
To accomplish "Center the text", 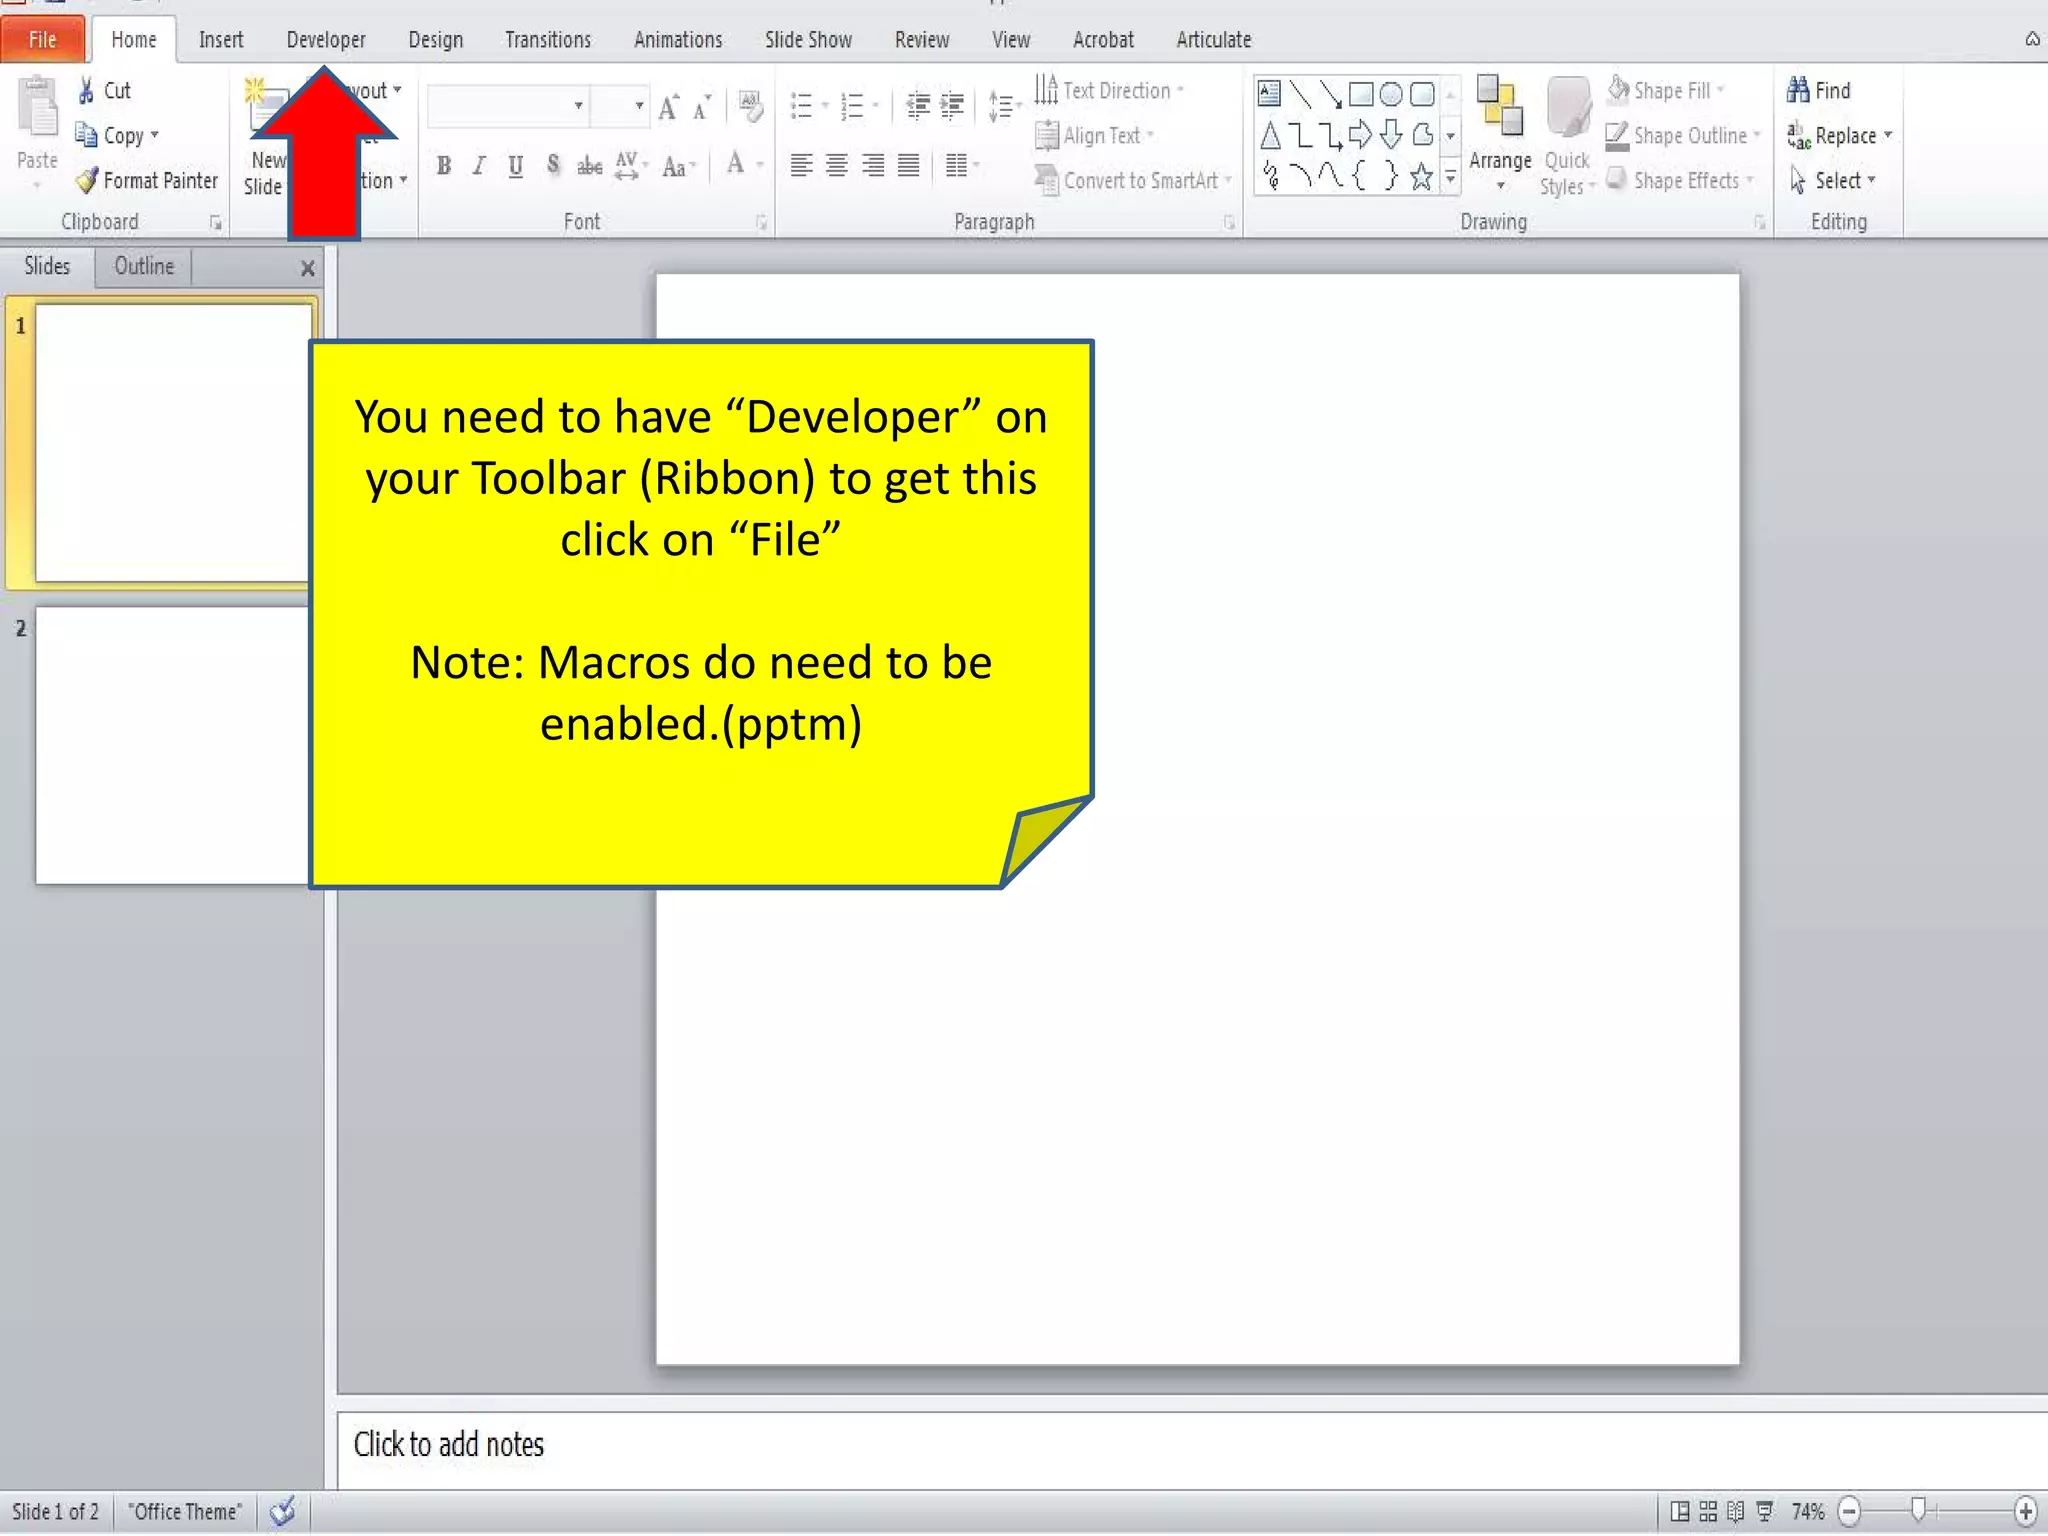I will (837, 165).
